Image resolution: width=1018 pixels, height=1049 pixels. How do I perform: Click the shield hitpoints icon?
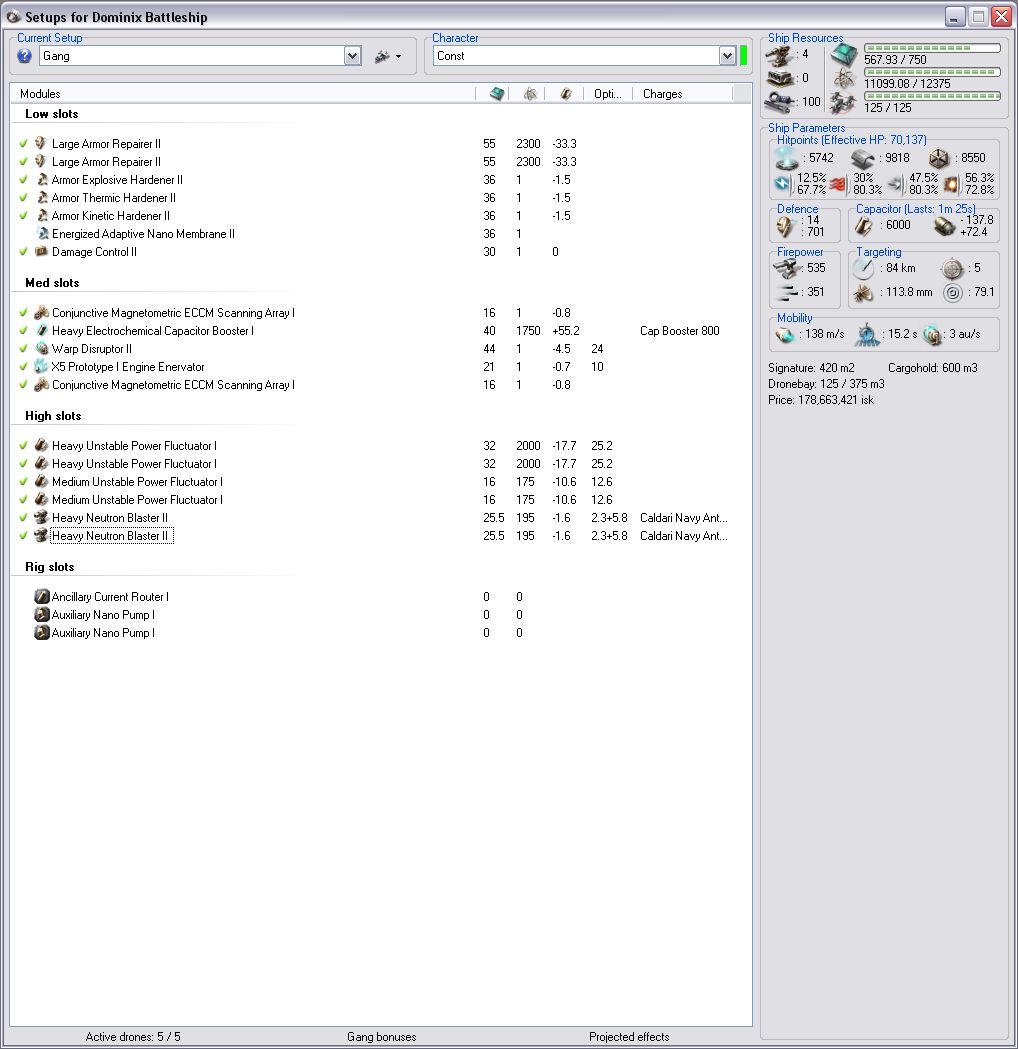click(787, 158)
